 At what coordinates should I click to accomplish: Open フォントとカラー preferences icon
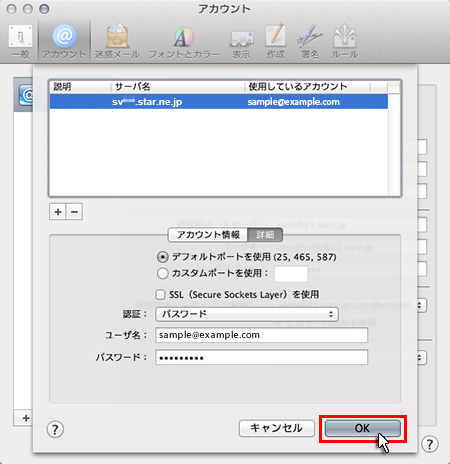pos(184,41)
